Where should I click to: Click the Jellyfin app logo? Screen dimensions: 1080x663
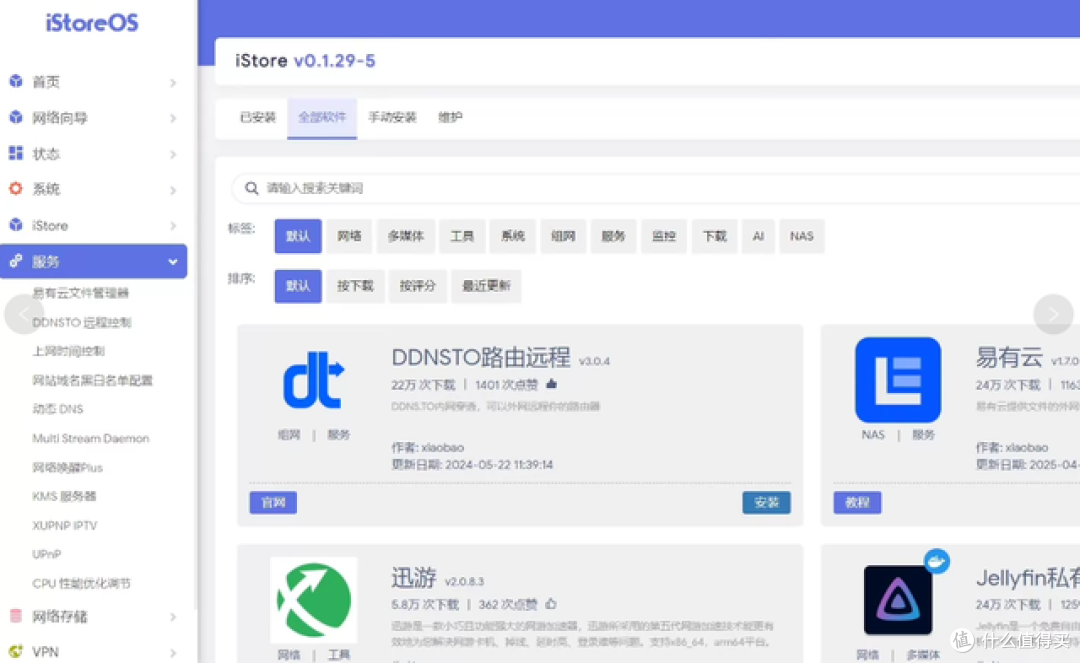(x=897, y=600)
